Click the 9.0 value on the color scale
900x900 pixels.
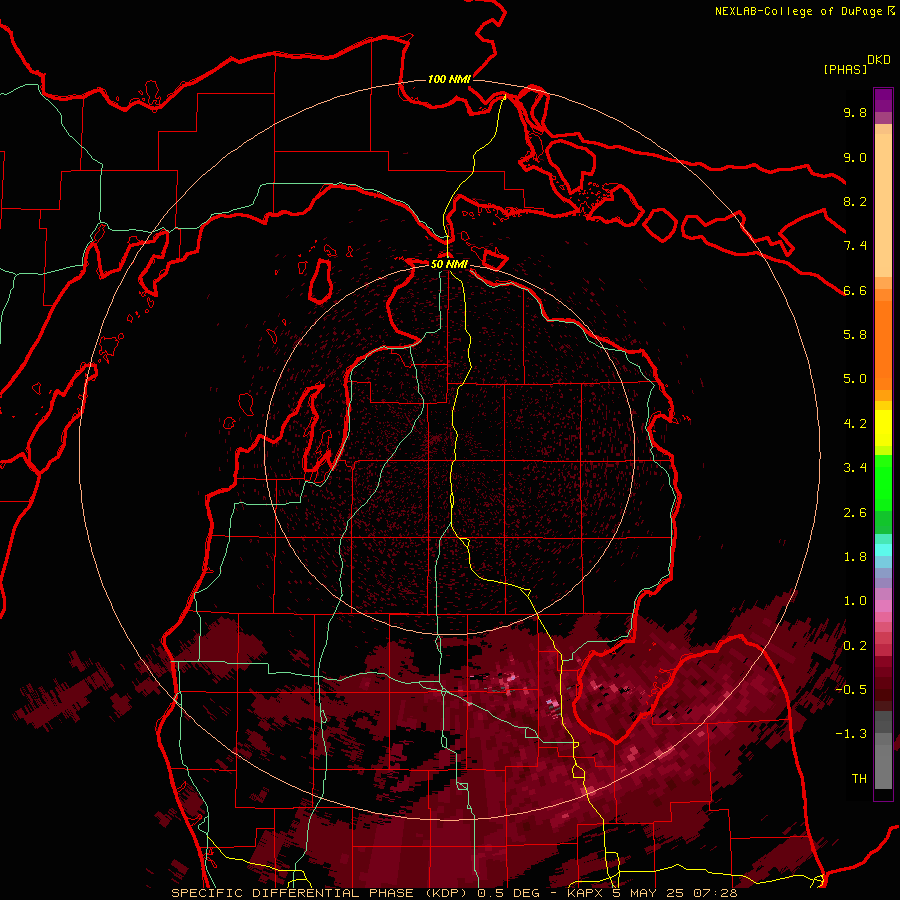point(855,157)
